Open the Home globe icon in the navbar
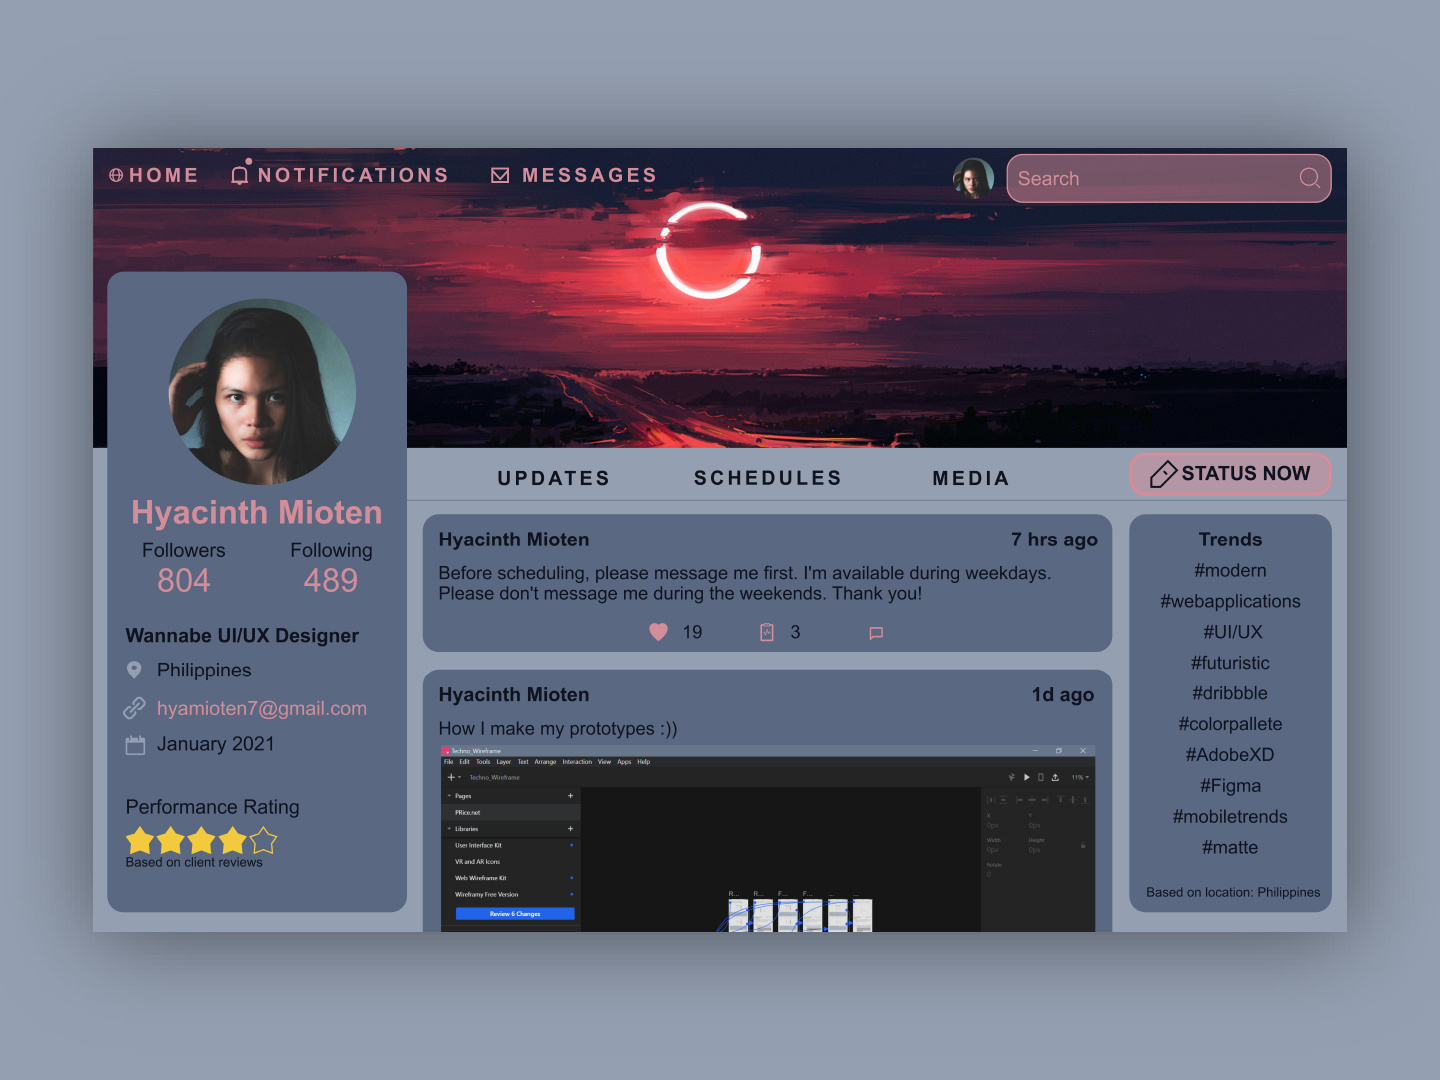This screenshot has height=1080, width=1440. [117, 174]
